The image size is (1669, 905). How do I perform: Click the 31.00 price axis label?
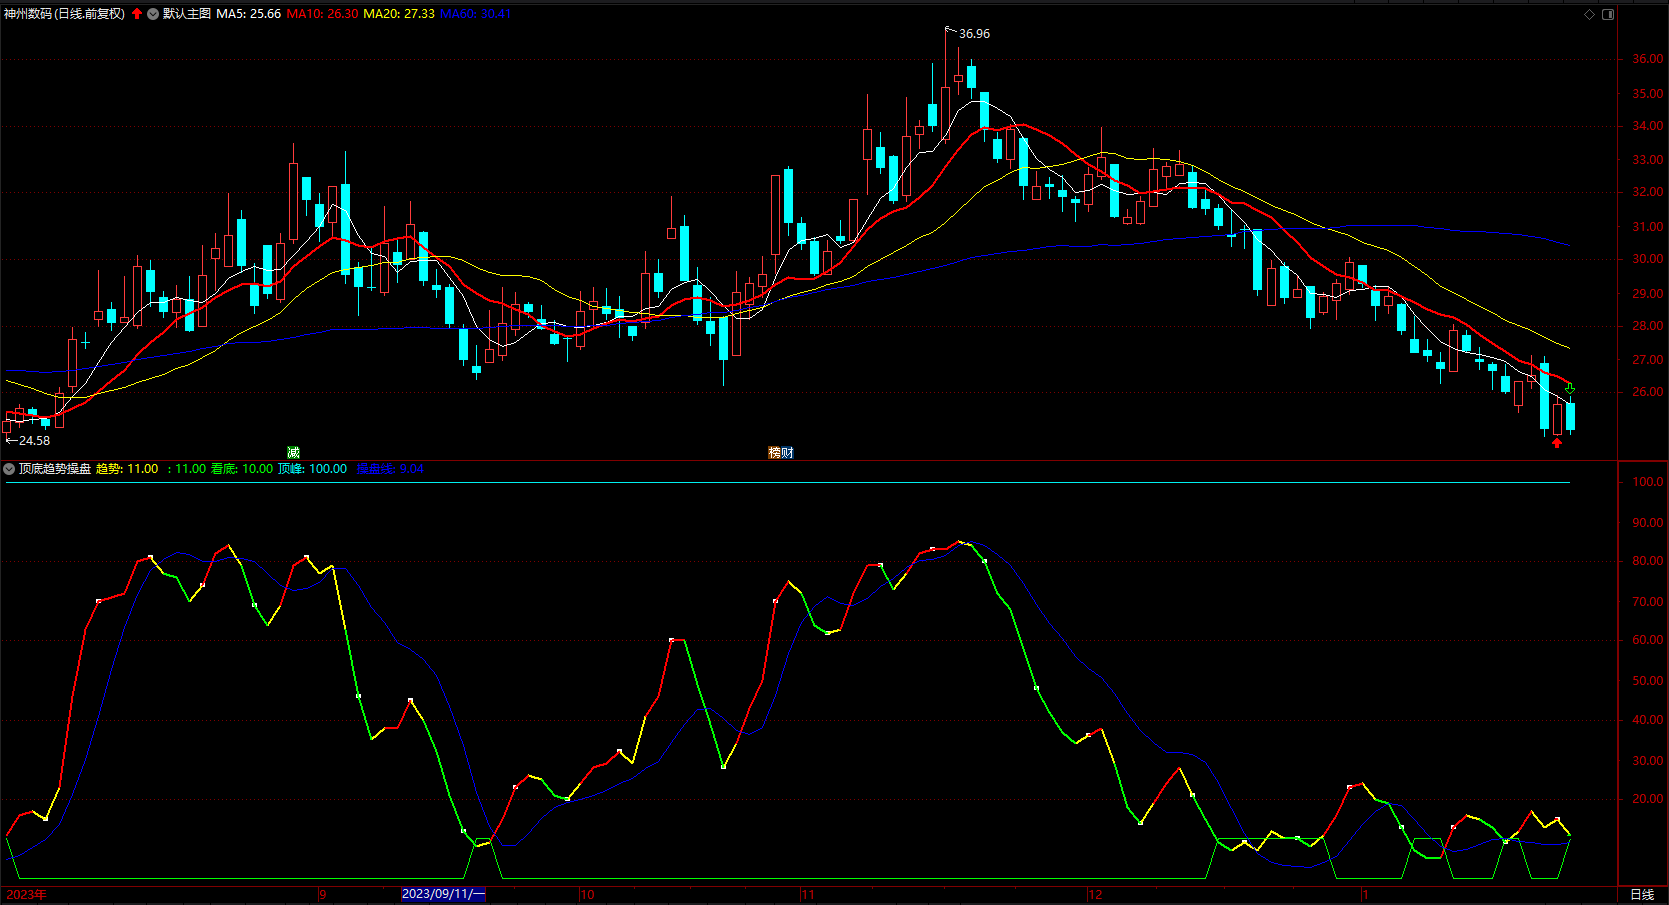coord(1648,227)
